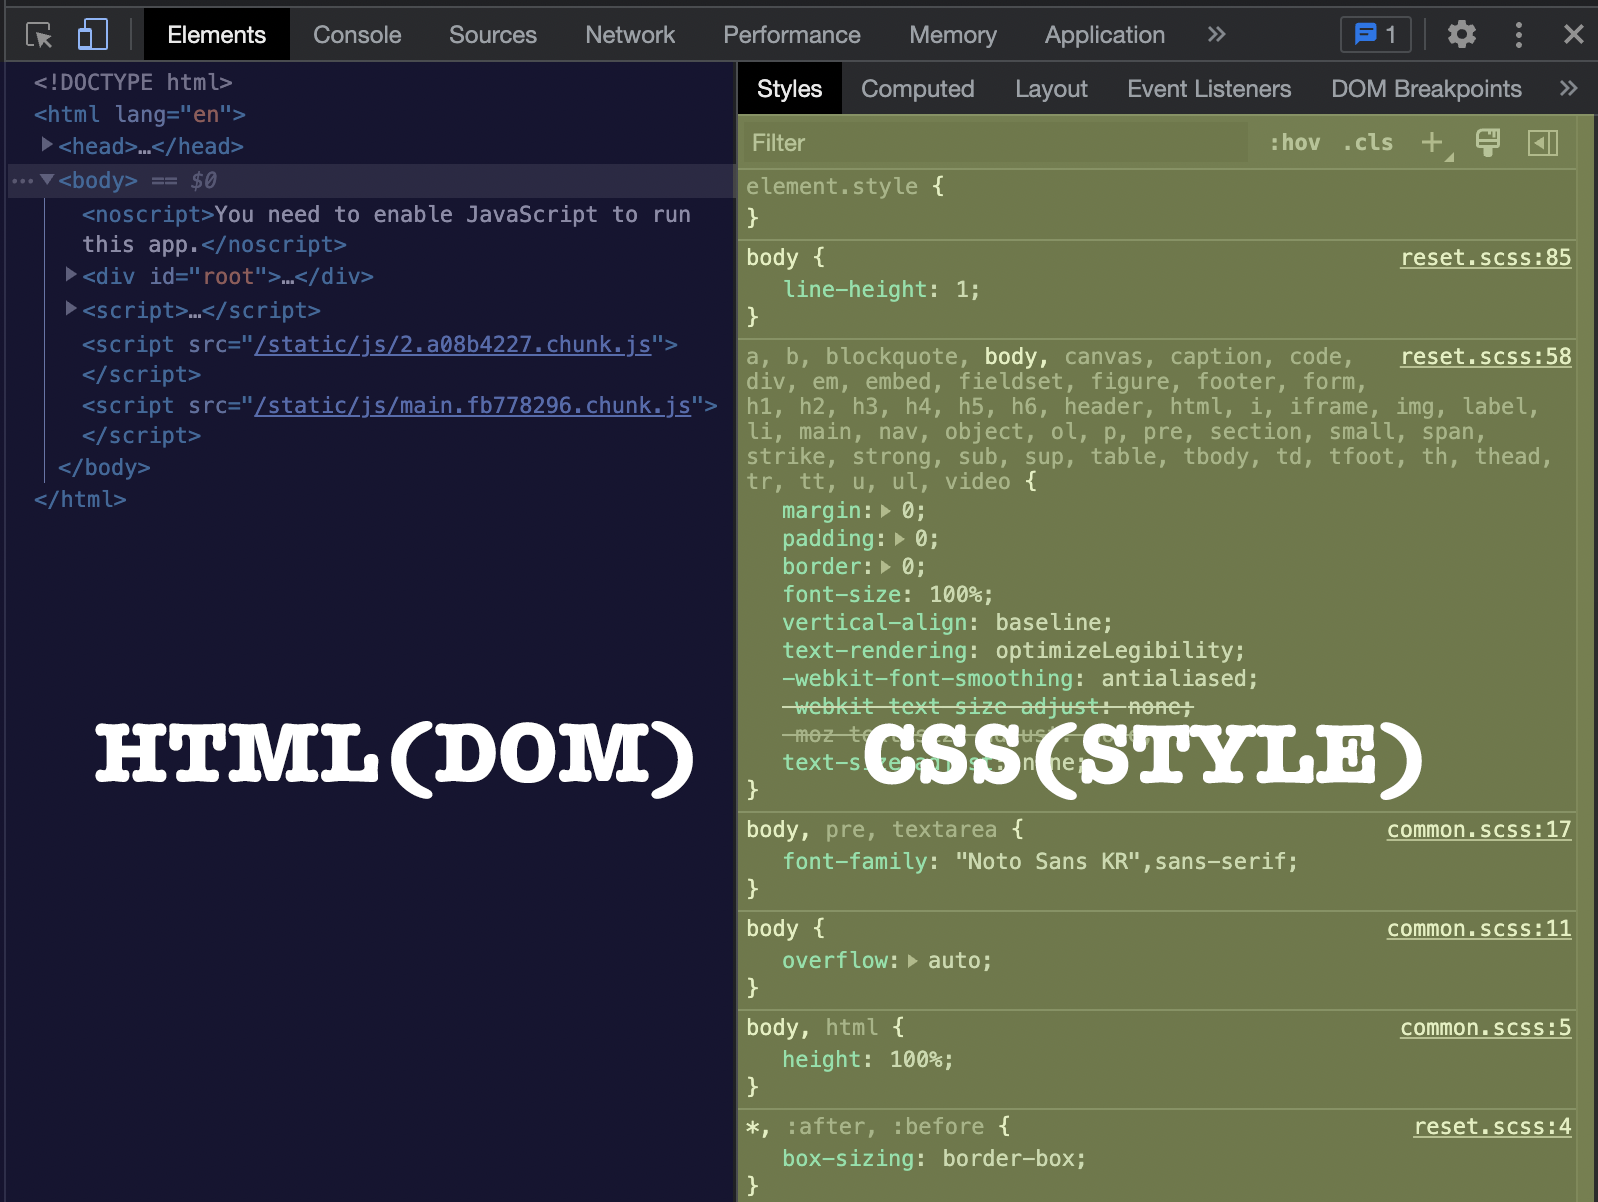This screenshot has width=1598, height=1202.
Task: Open source link common.scss:5
Action: pos(1485,1028)
